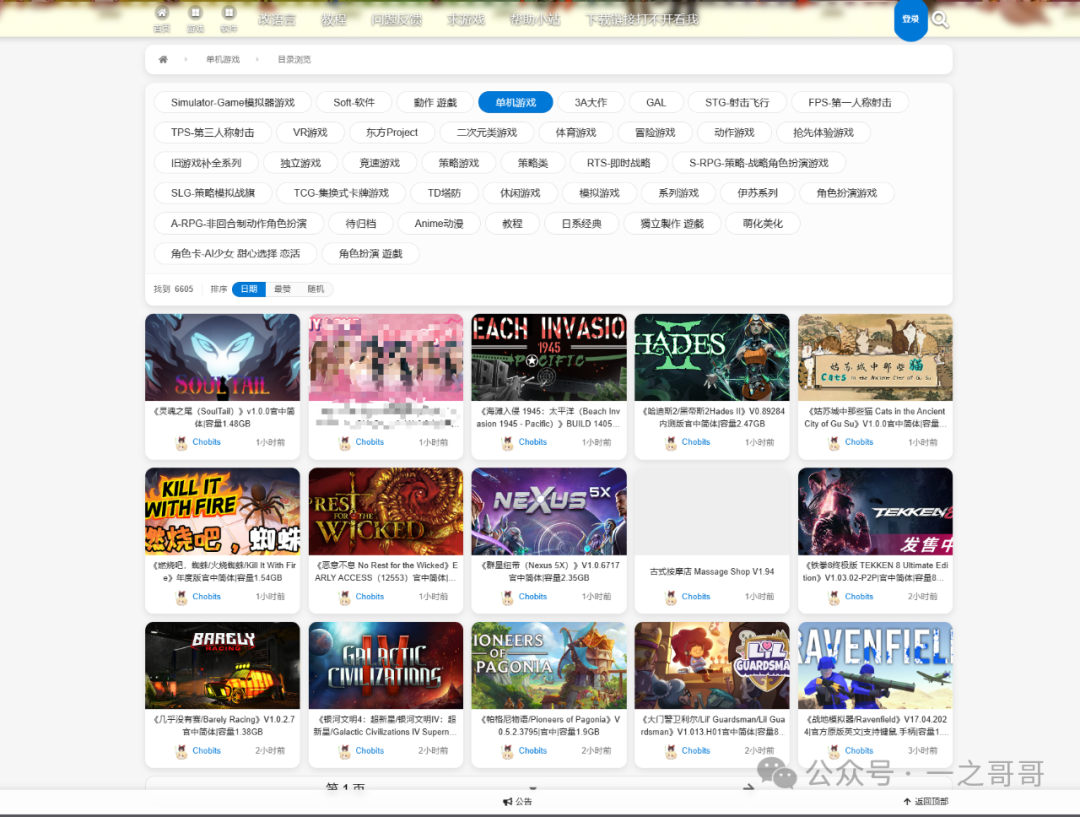Select the 日系经典 tag
The height and width of the screenshot is (817, 1080).
[x=581, y=224]
